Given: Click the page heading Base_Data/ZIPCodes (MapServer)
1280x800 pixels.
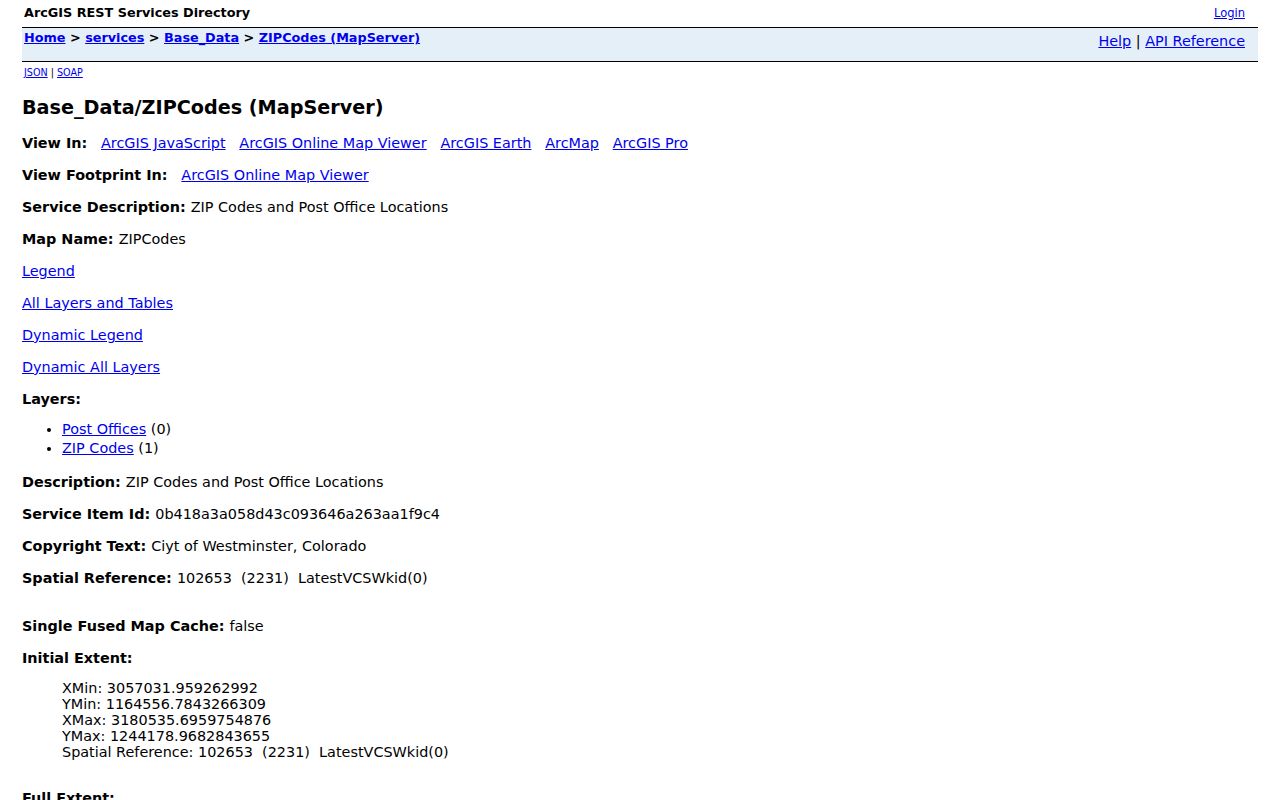Looking at the screenshot, I should [203, 107].
